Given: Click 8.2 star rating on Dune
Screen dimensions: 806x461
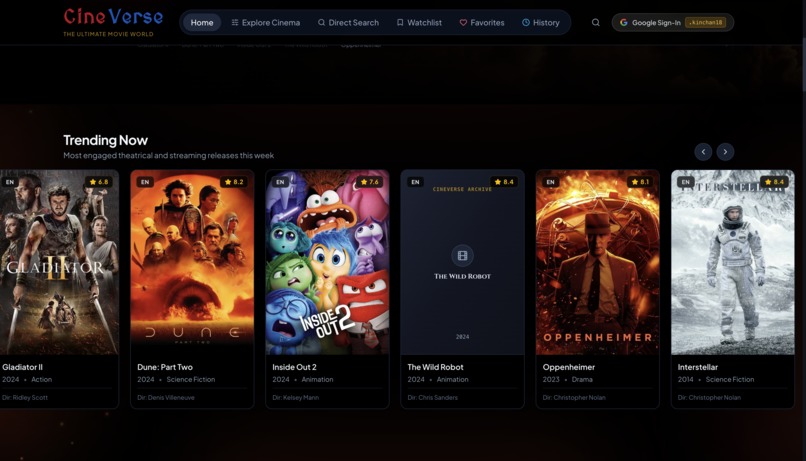Looking at the screenshot, I should (x=234, y=182).
